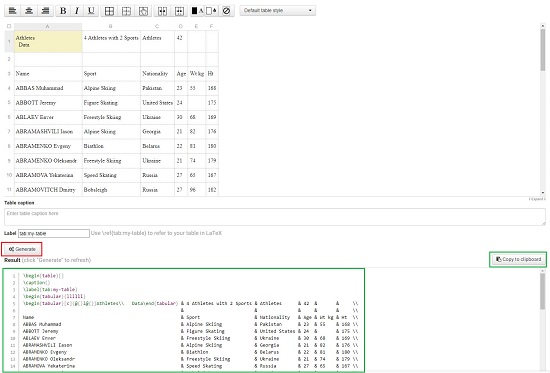This screenshot has width=550, height=373.
Task: Merge the selected cells
Action: (x=162, y=11)
